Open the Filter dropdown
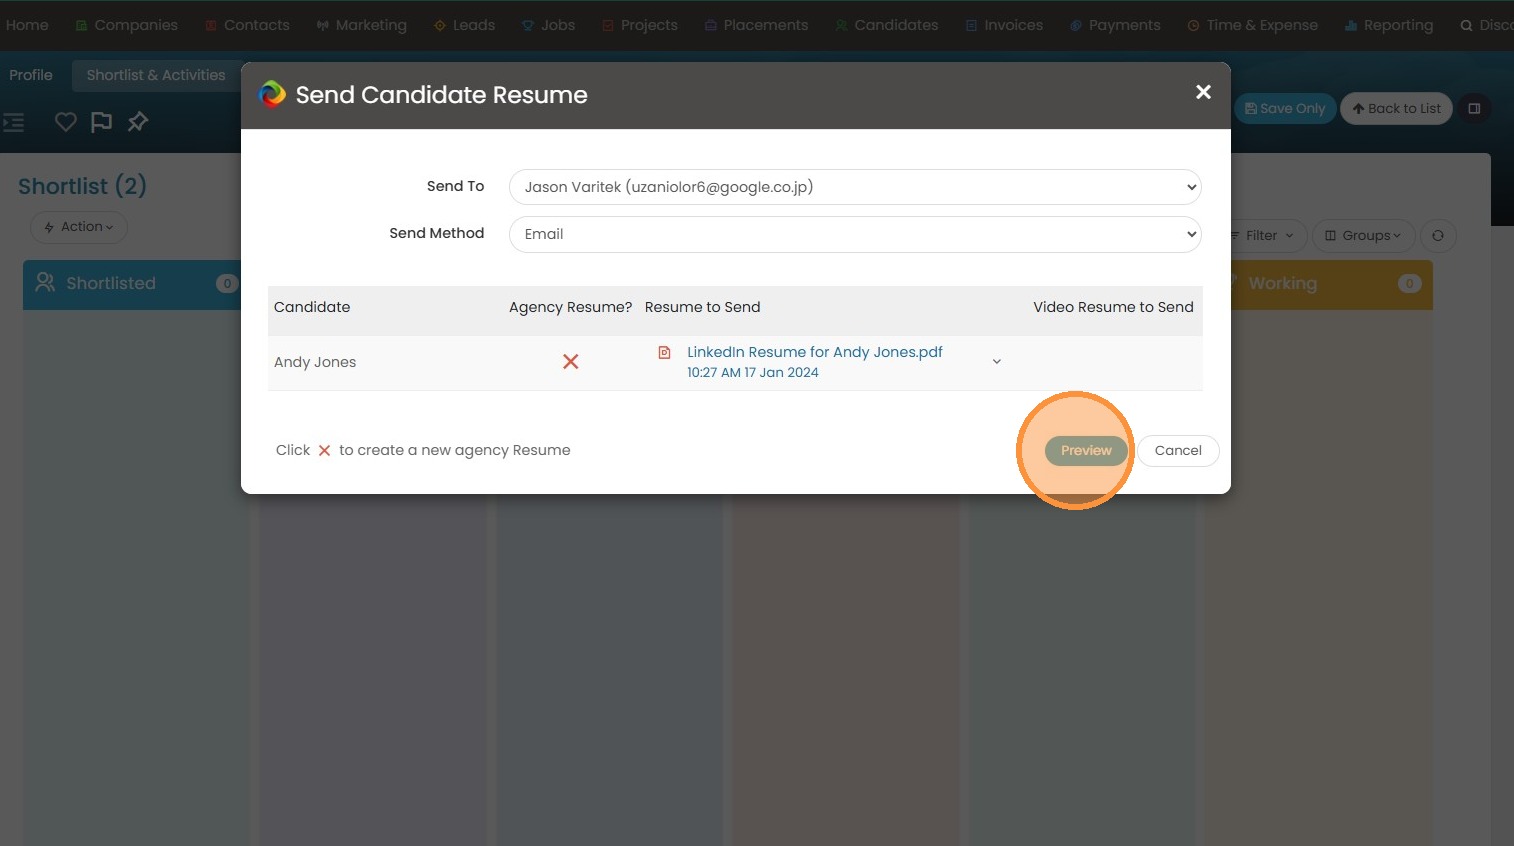The height and width of the screenshot is (846, 1514). 1264,236
